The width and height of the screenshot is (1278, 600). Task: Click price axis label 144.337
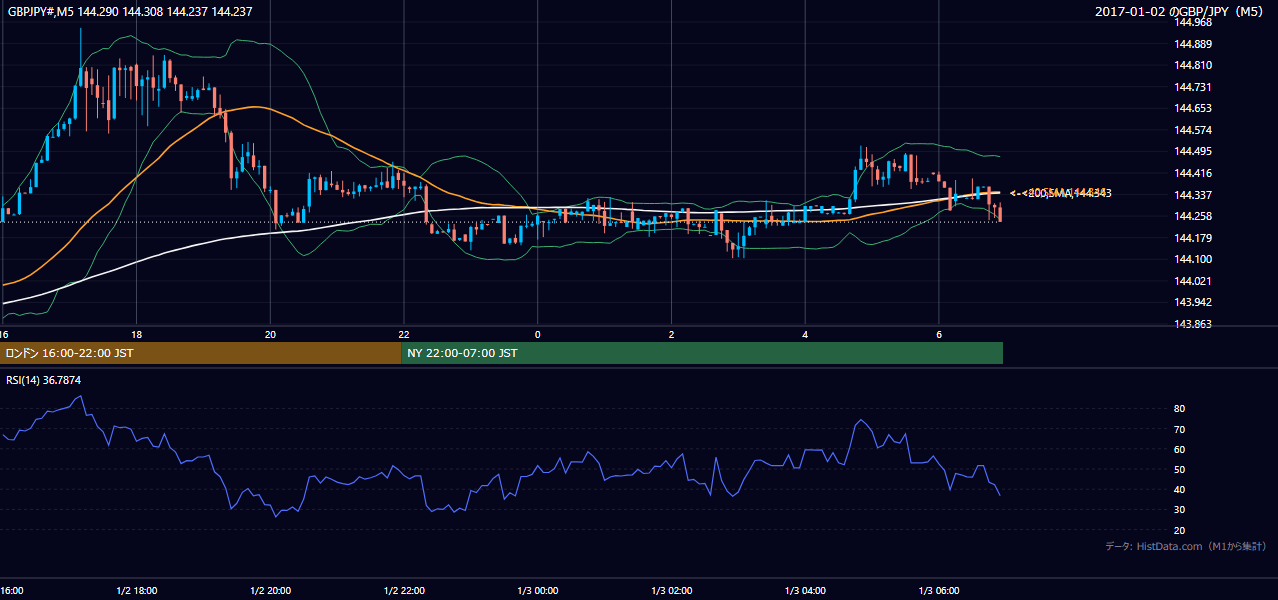tap(1193, 195)
